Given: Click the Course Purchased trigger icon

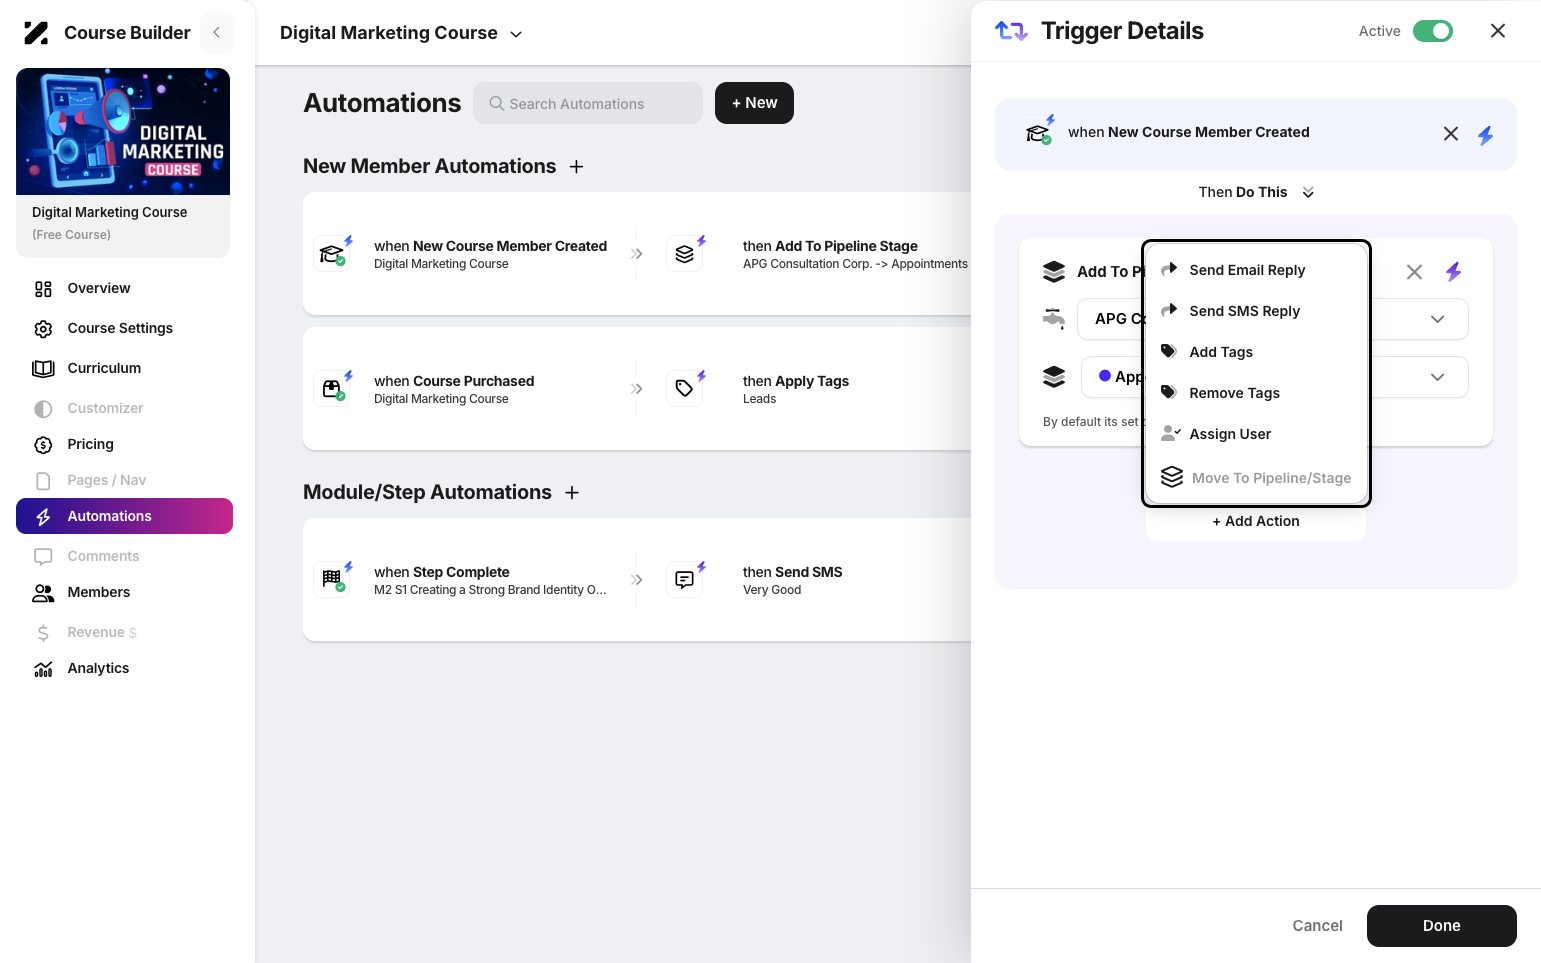Looking at the screenshot, I should [333, 389].
